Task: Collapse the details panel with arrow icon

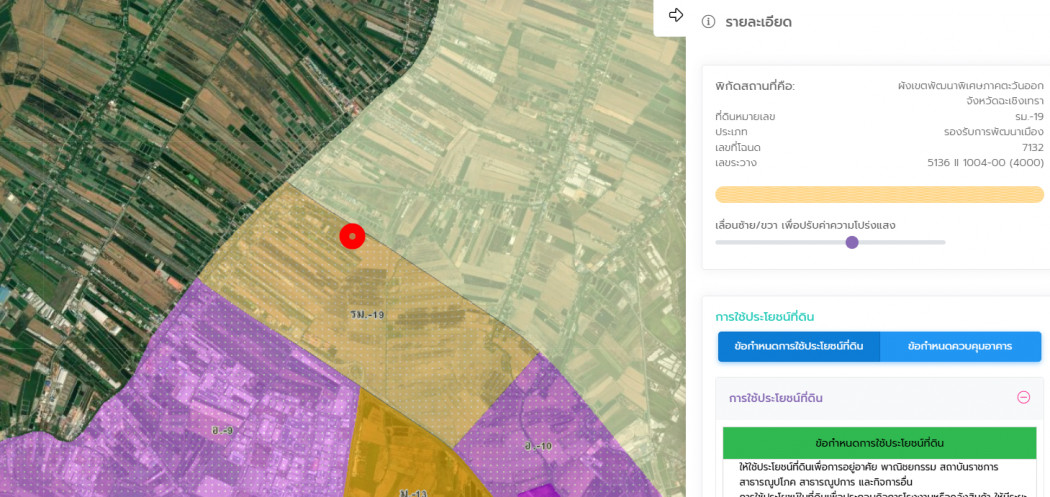Action: pyautogui.click(x=676, y=15)
